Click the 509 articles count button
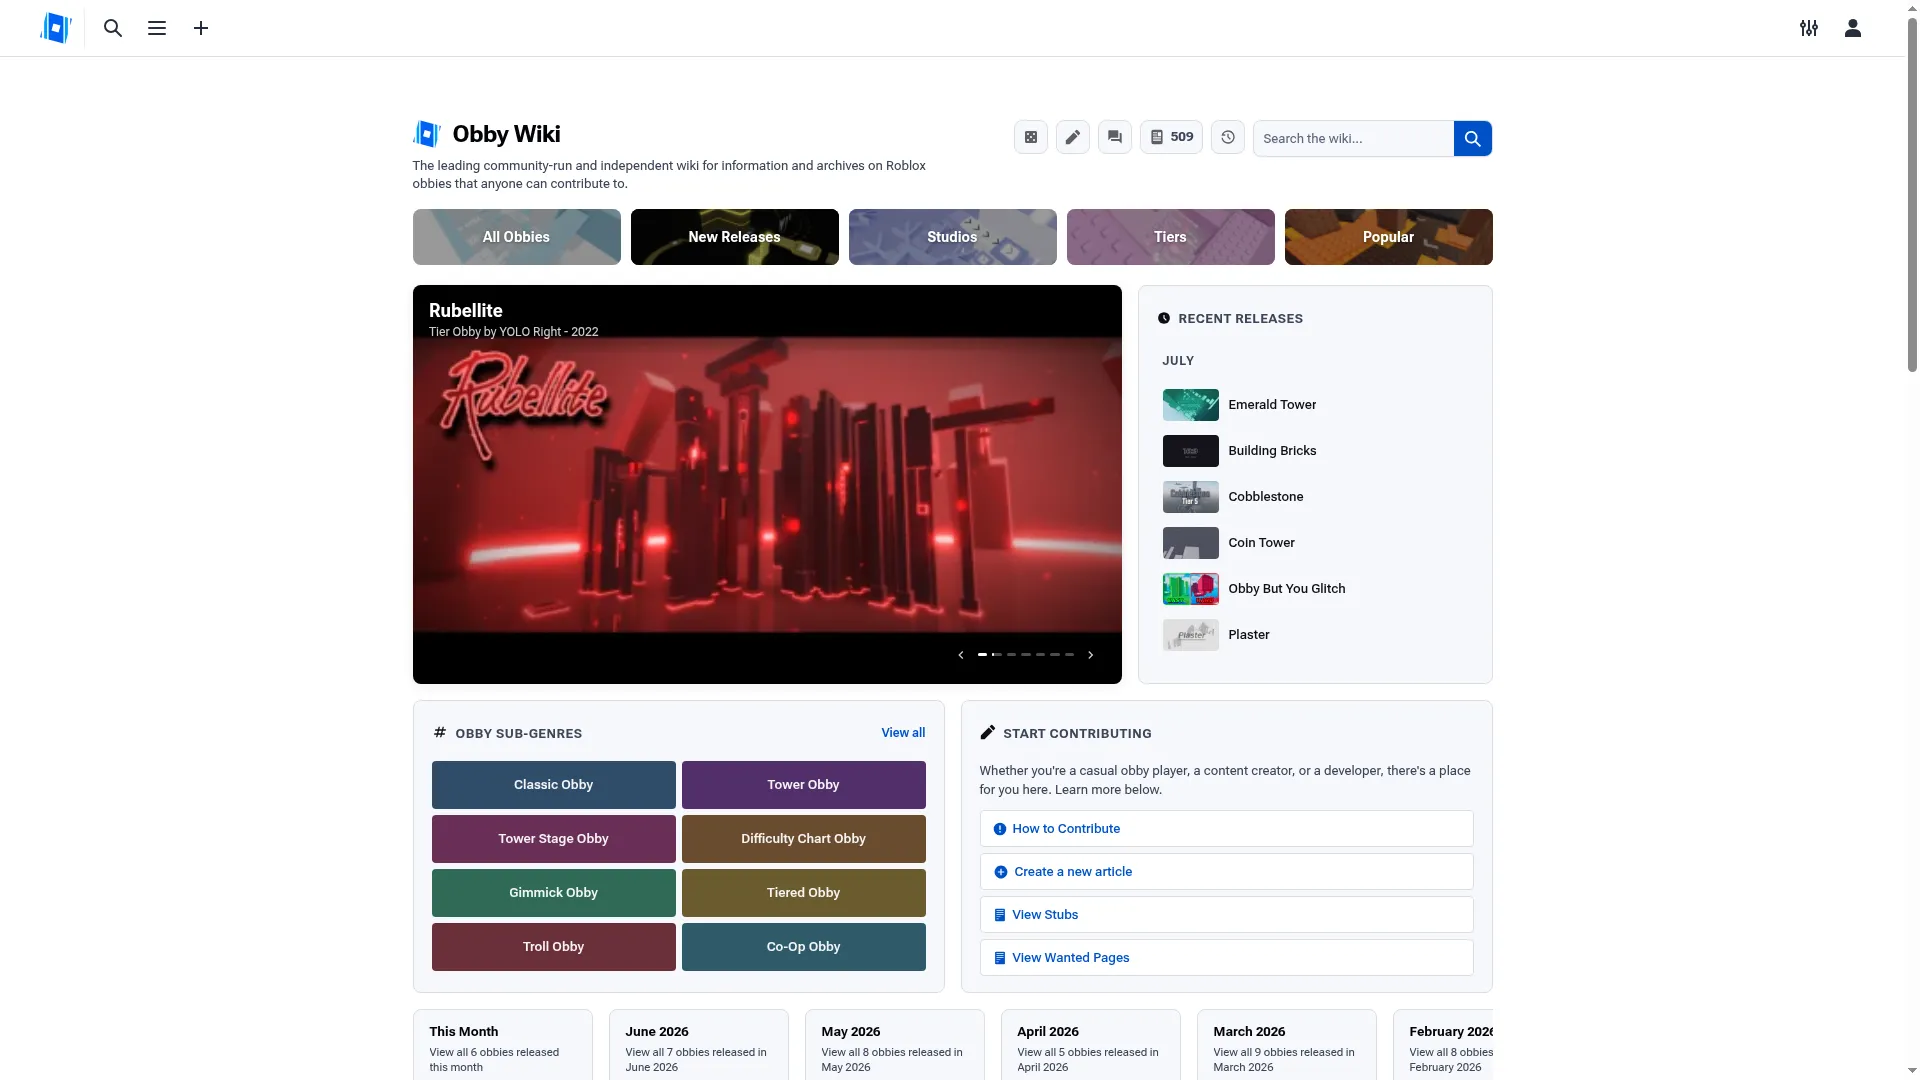 coord(1171,137)
